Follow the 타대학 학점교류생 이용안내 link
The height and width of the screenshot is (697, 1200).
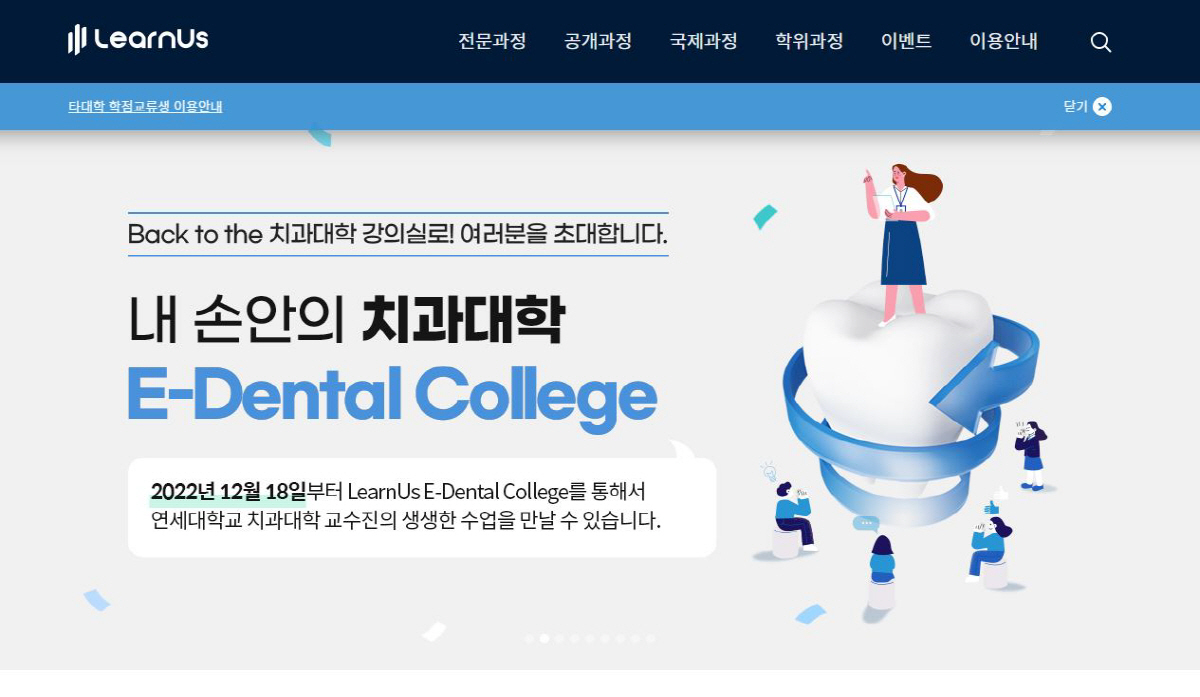pyautogui.click(x=145, y=106)
